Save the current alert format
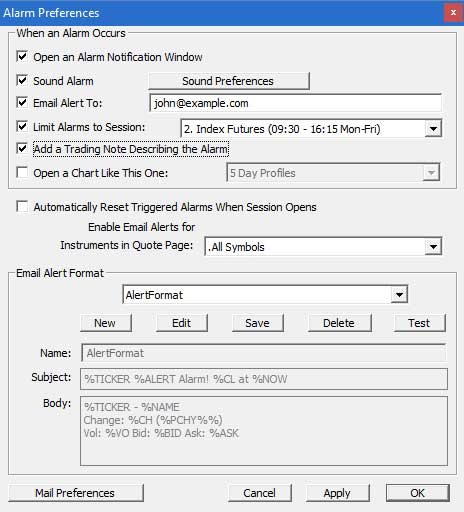Image resolution: width=464 pixels, height=512 pixels. coord(258,323)
